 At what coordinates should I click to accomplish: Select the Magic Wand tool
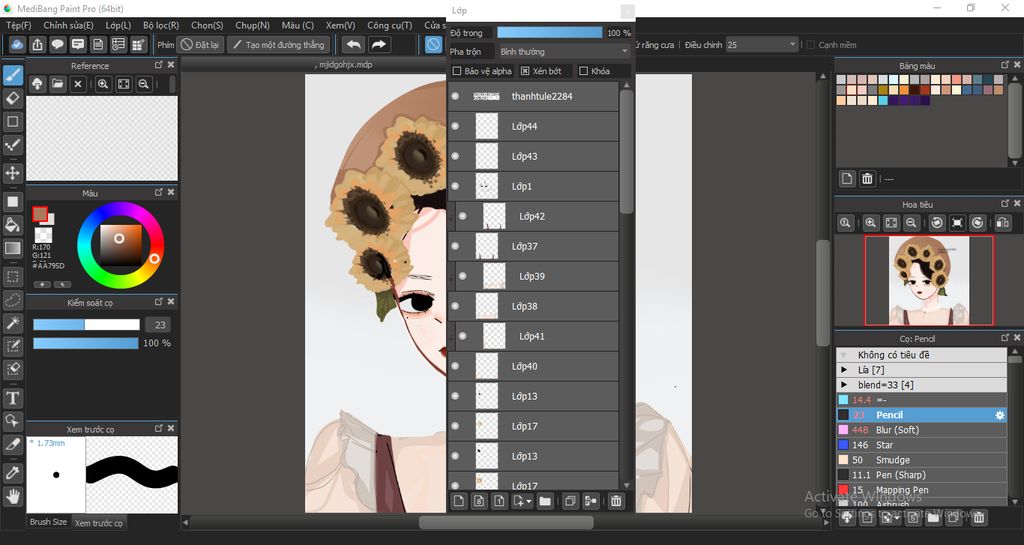pos(12,322)
